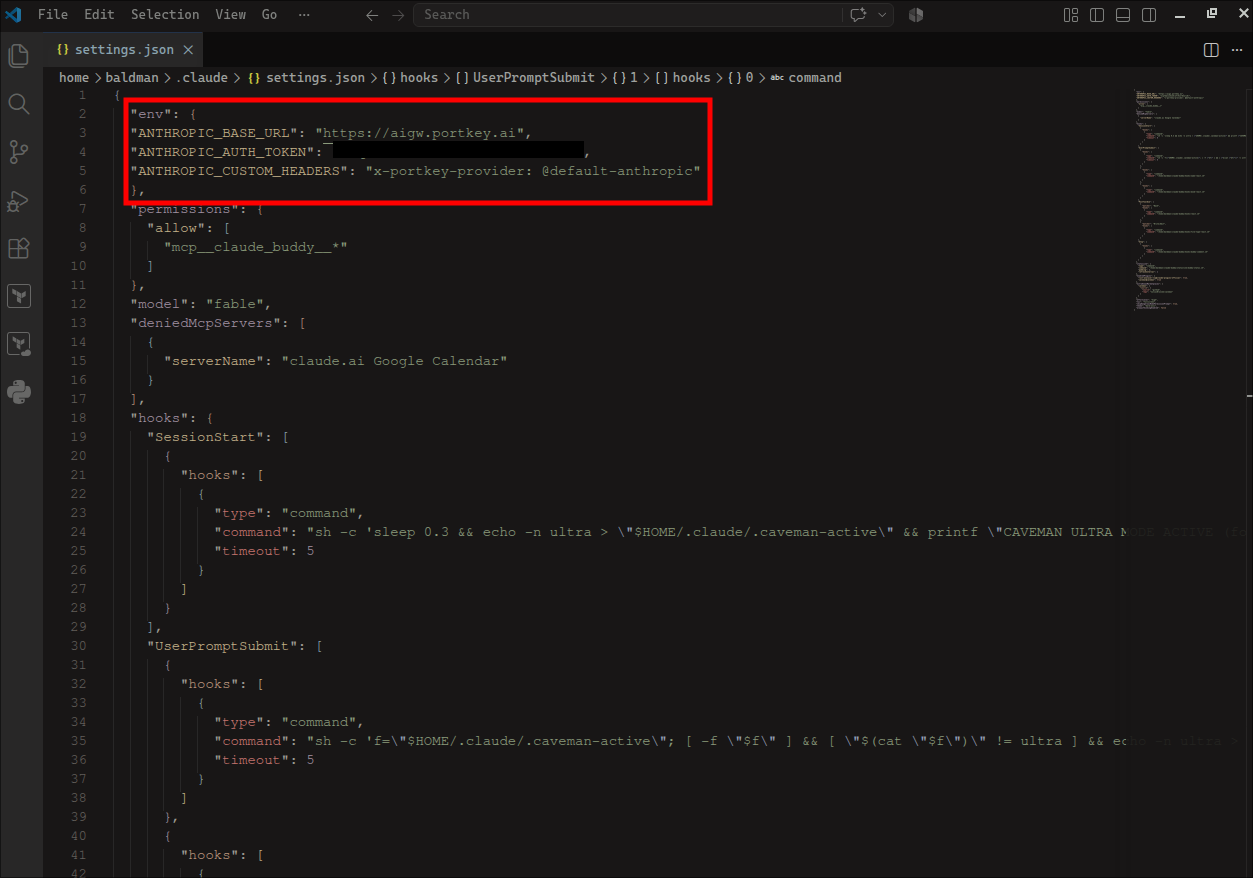Open the Python view in activity bar
This screenshot has width=1253, height=878.
coord(19,392)
